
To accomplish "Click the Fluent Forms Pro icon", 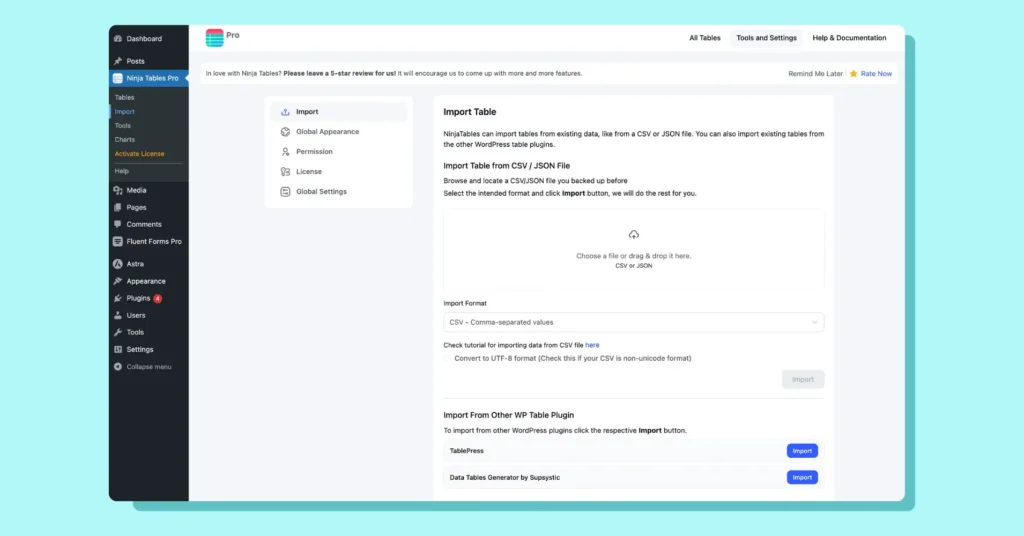I will [118, 242].
